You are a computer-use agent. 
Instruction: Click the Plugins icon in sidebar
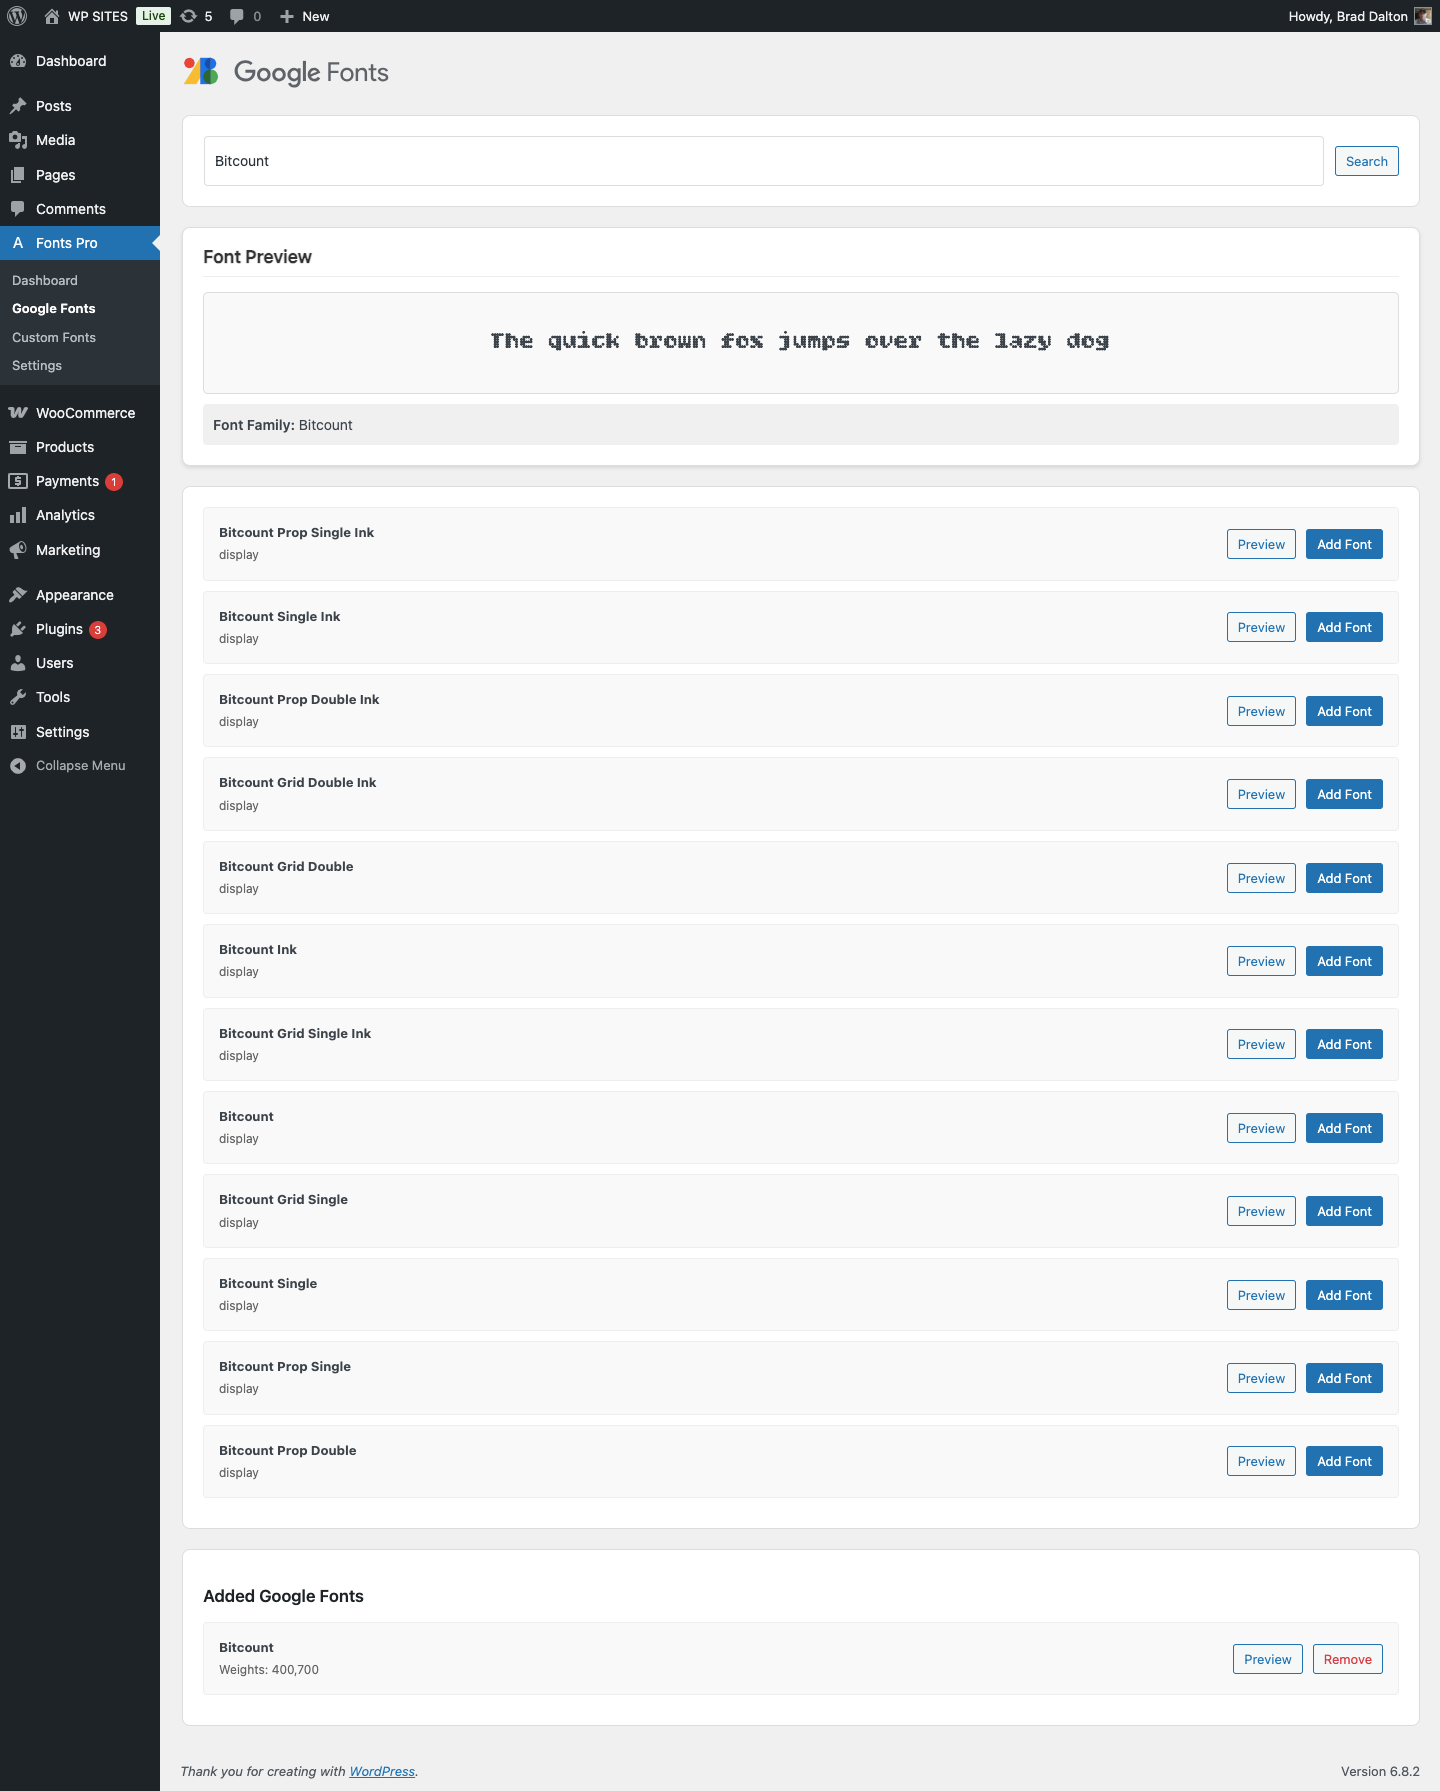[18, 629]
